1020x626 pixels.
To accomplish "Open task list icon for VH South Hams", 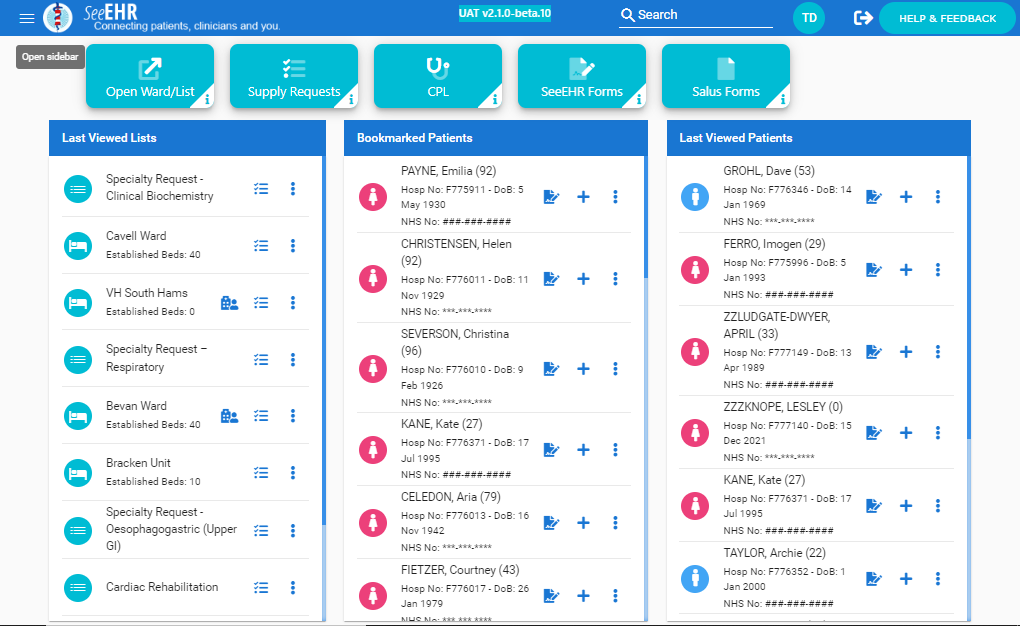I will pyautogui.click(x=261, y=303).
